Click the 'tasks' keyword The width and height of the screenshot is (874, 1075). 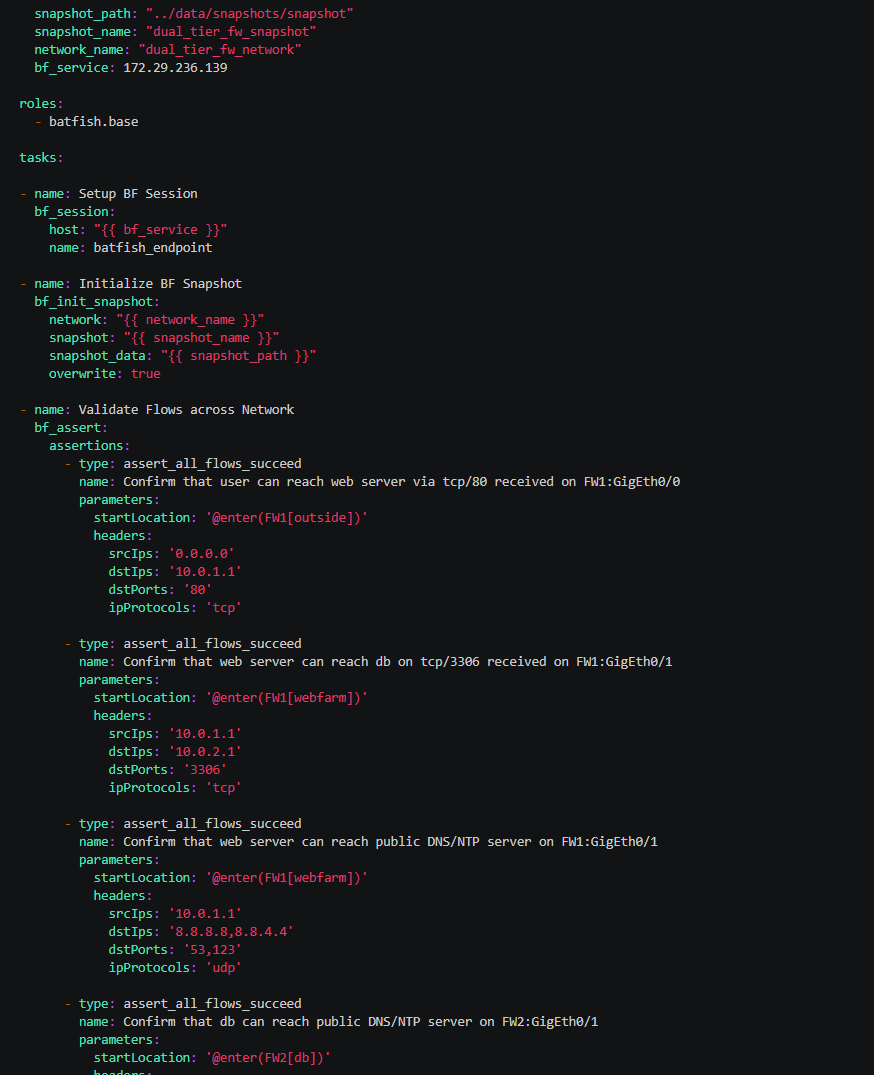click(x=38, y=158)
